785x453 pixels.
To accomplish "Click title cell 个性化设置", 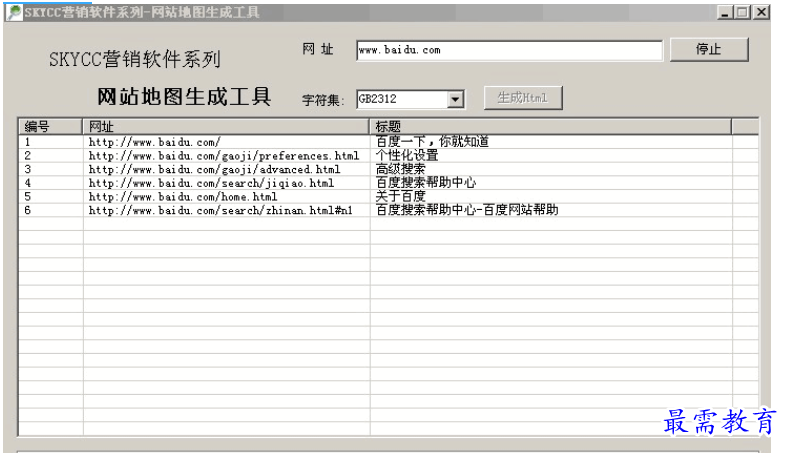I will pyautogui.click(x=407, y=156).
